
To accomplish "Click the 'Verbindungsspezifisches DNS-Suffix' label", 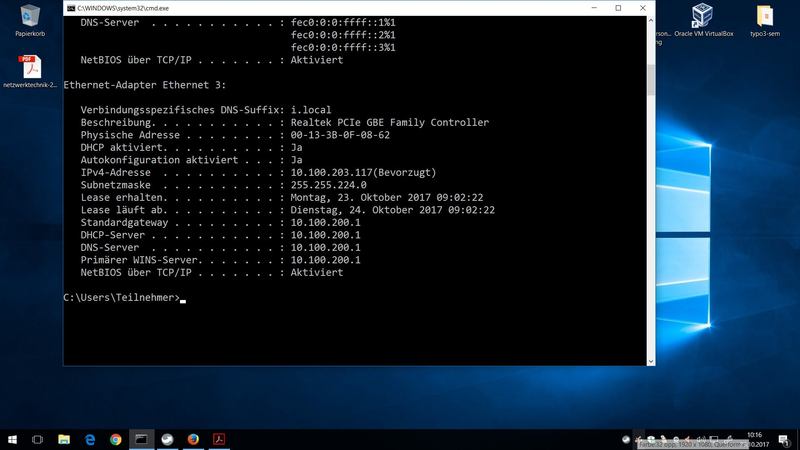I will (x=180, y=110).
